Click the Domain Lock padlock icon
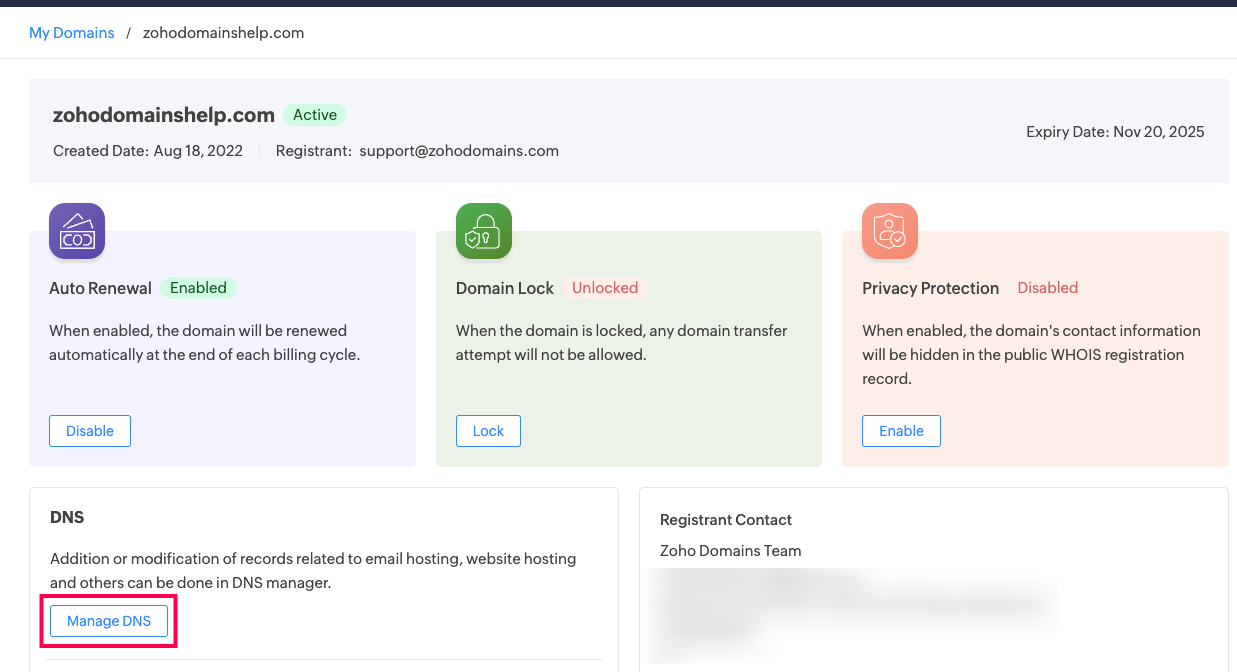The height and width of the screenshot is (672, 1237). tap(484, 231)
